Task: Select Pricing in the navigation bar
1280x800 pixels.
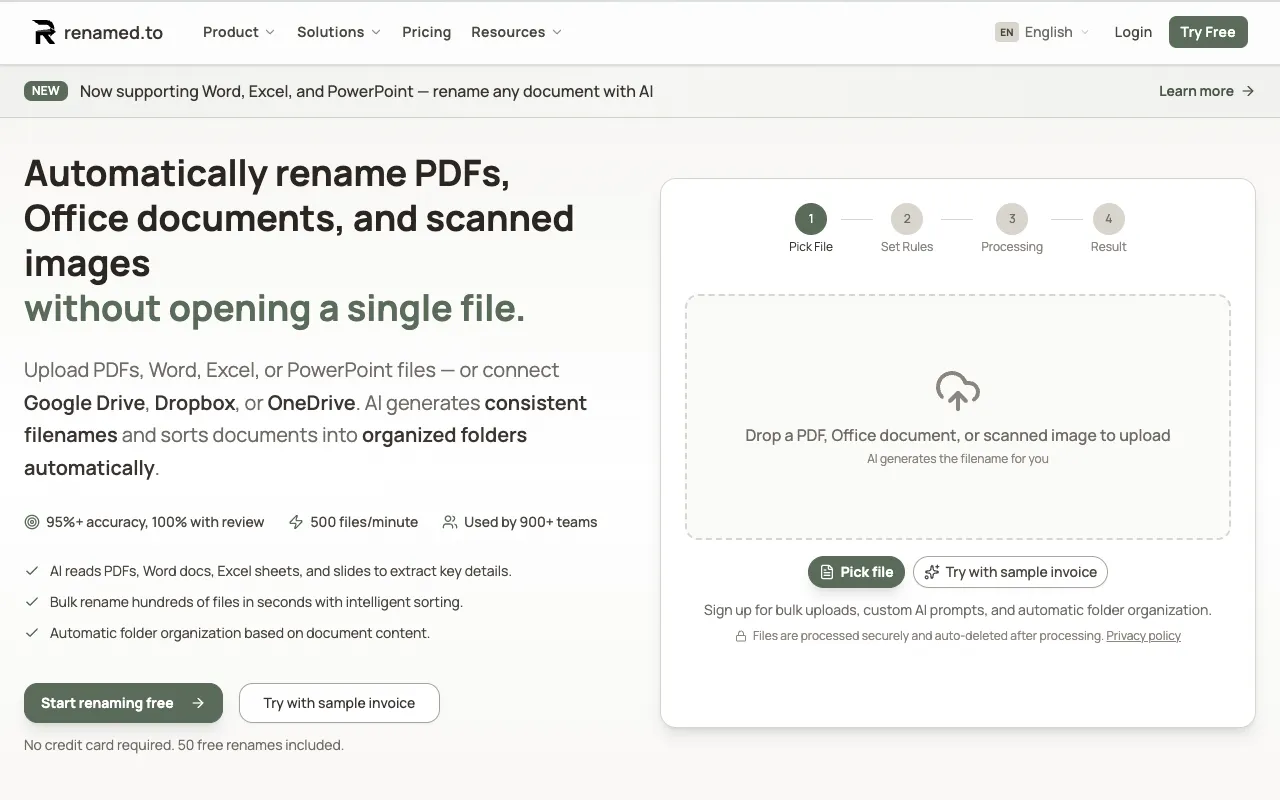Action: (427, 32)
